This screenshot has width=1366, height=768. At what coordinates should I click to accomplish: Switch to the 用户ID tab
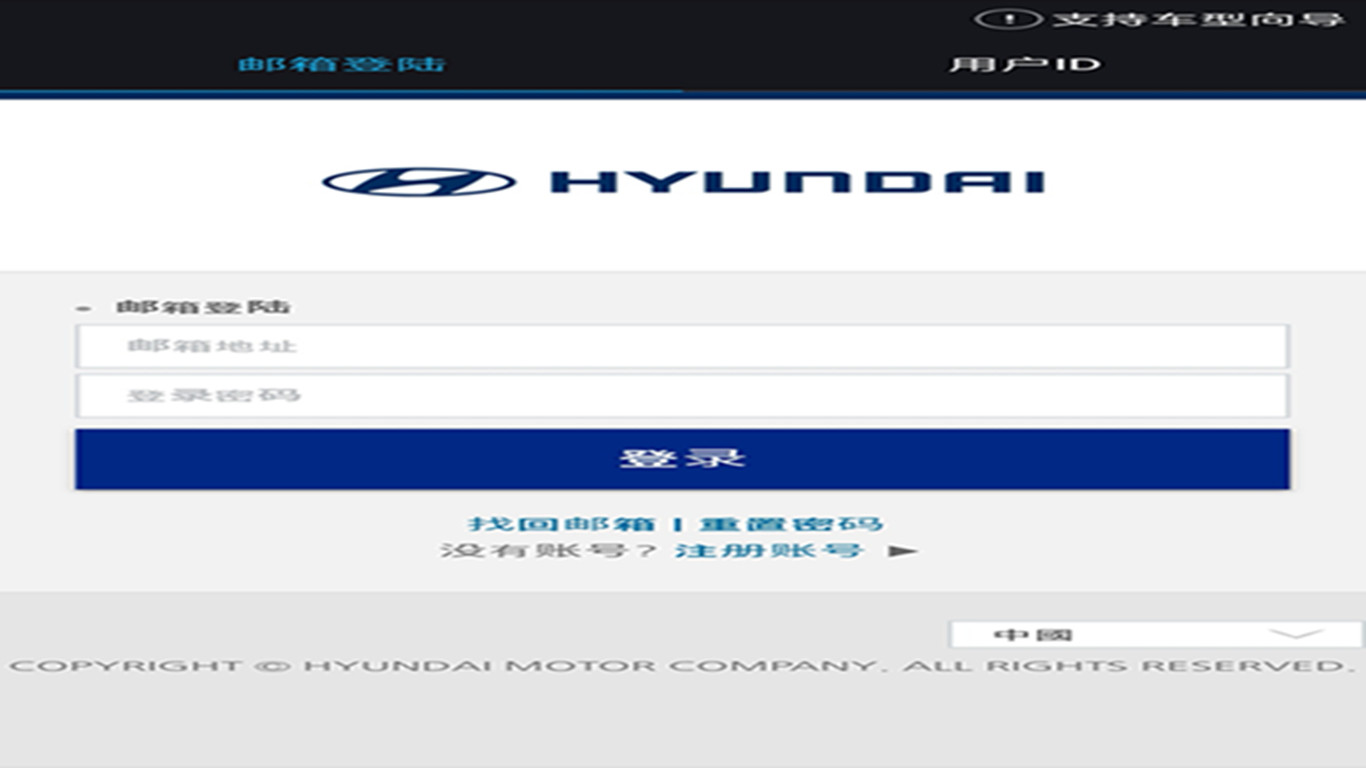[x=1024, y=64]
